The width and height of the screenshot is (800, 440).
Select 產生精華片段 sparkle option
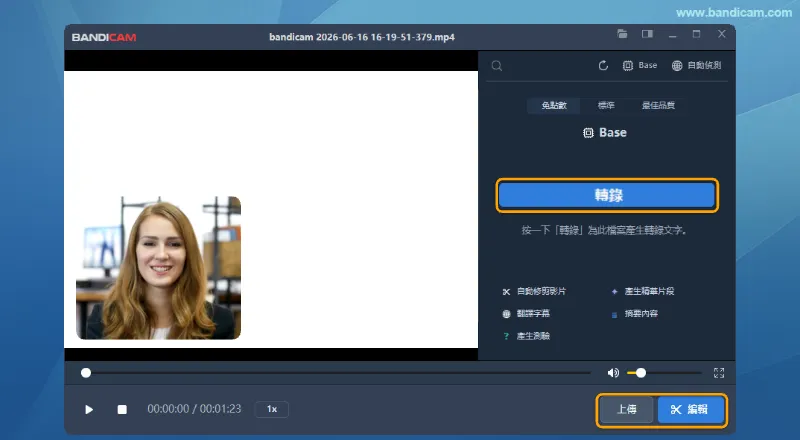(x=642, y=291)
